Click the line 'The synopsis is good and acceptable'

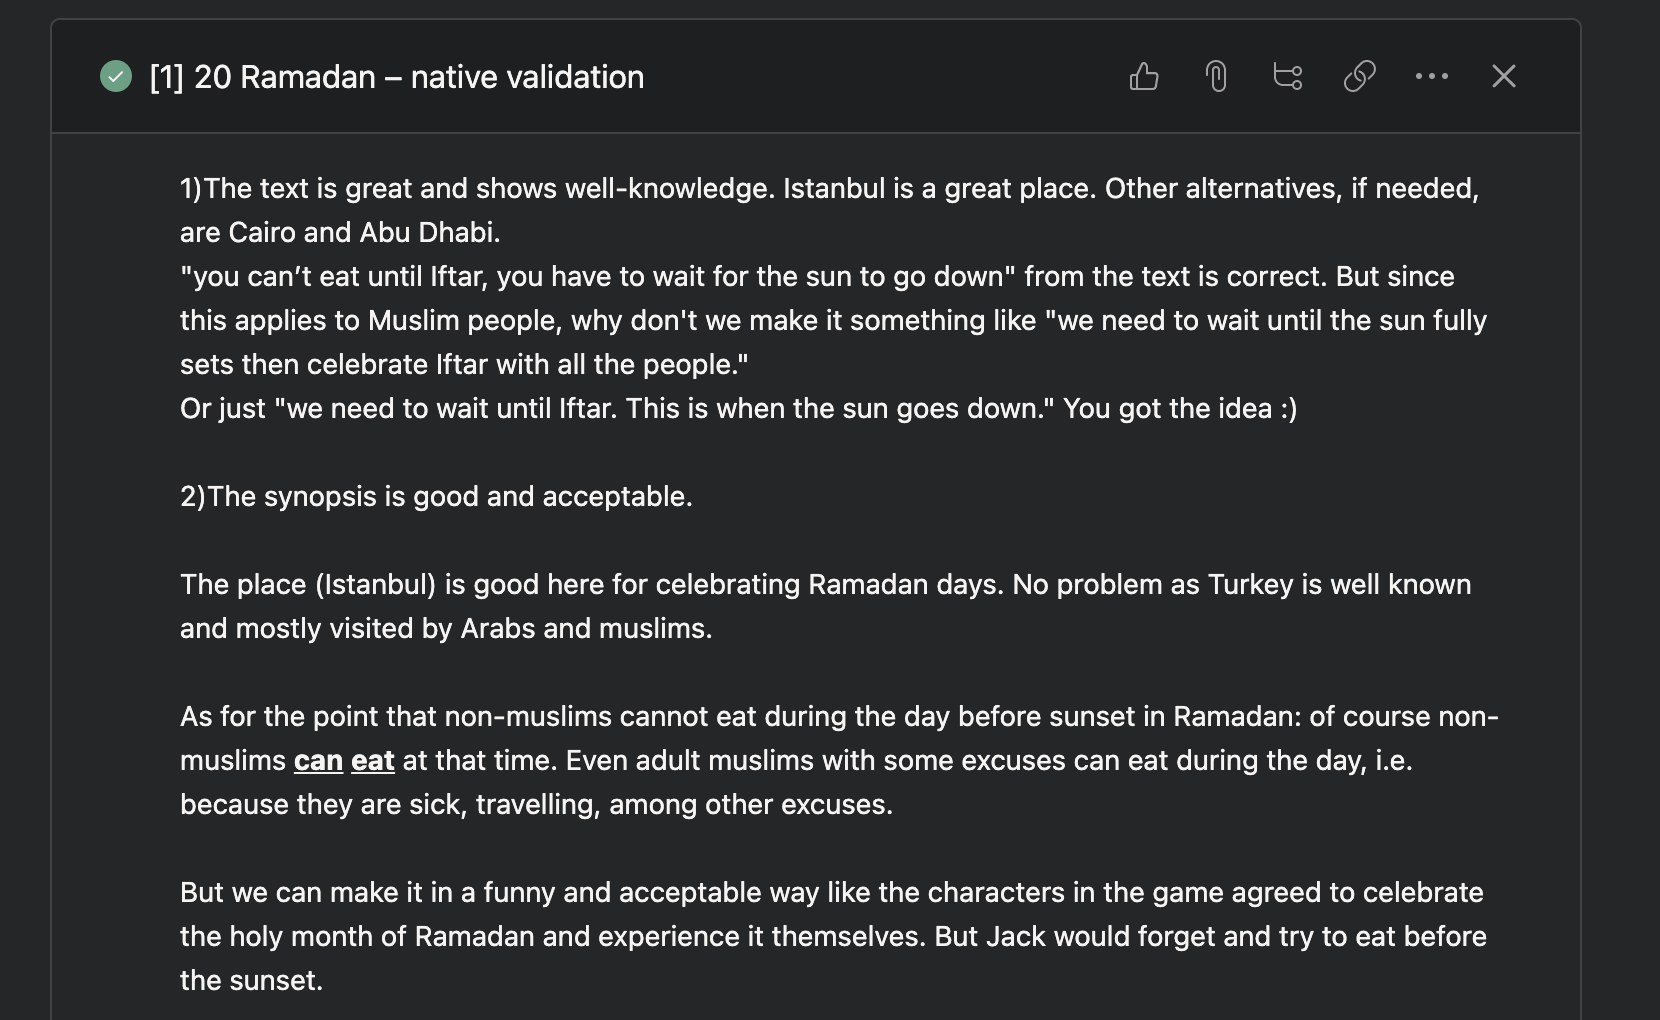tap(436, 497)
